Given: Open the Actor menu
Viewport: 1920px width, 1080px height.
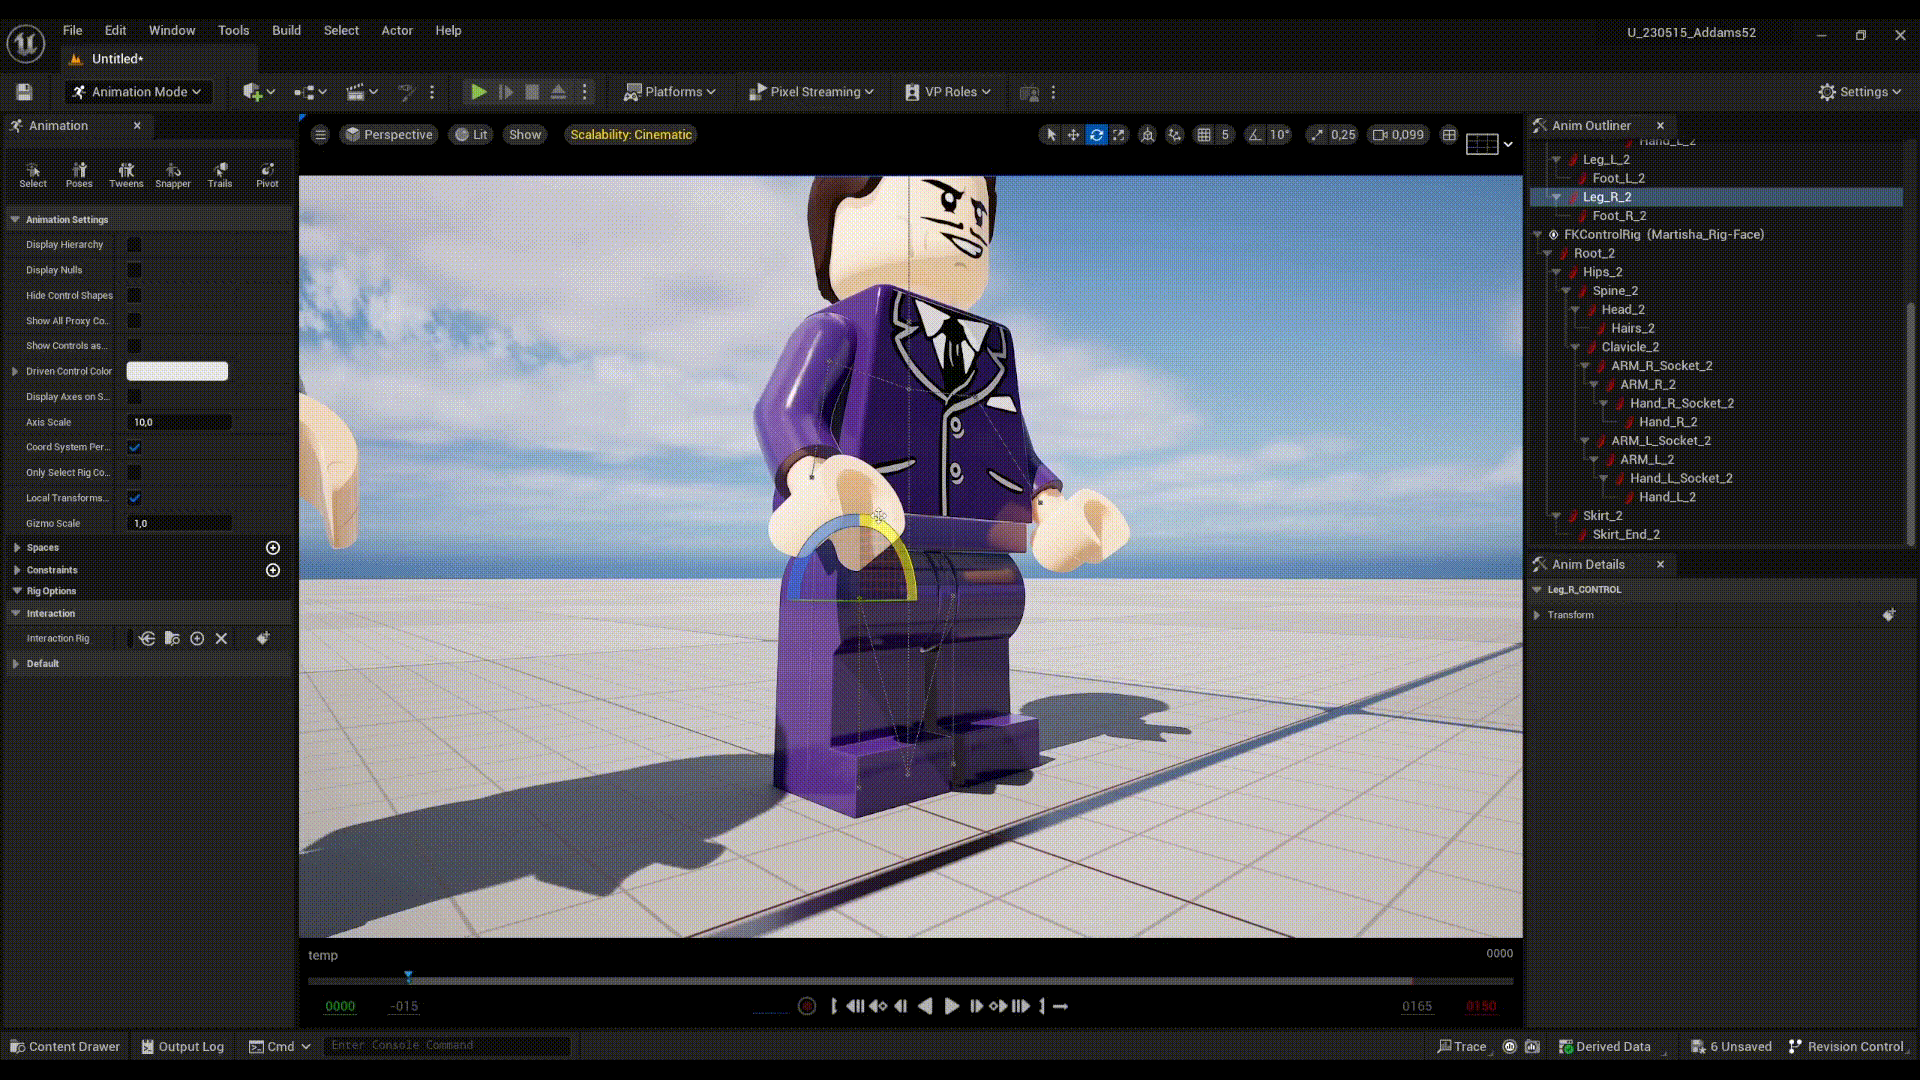Looking at the screenshot, I should tap(396, 30).
